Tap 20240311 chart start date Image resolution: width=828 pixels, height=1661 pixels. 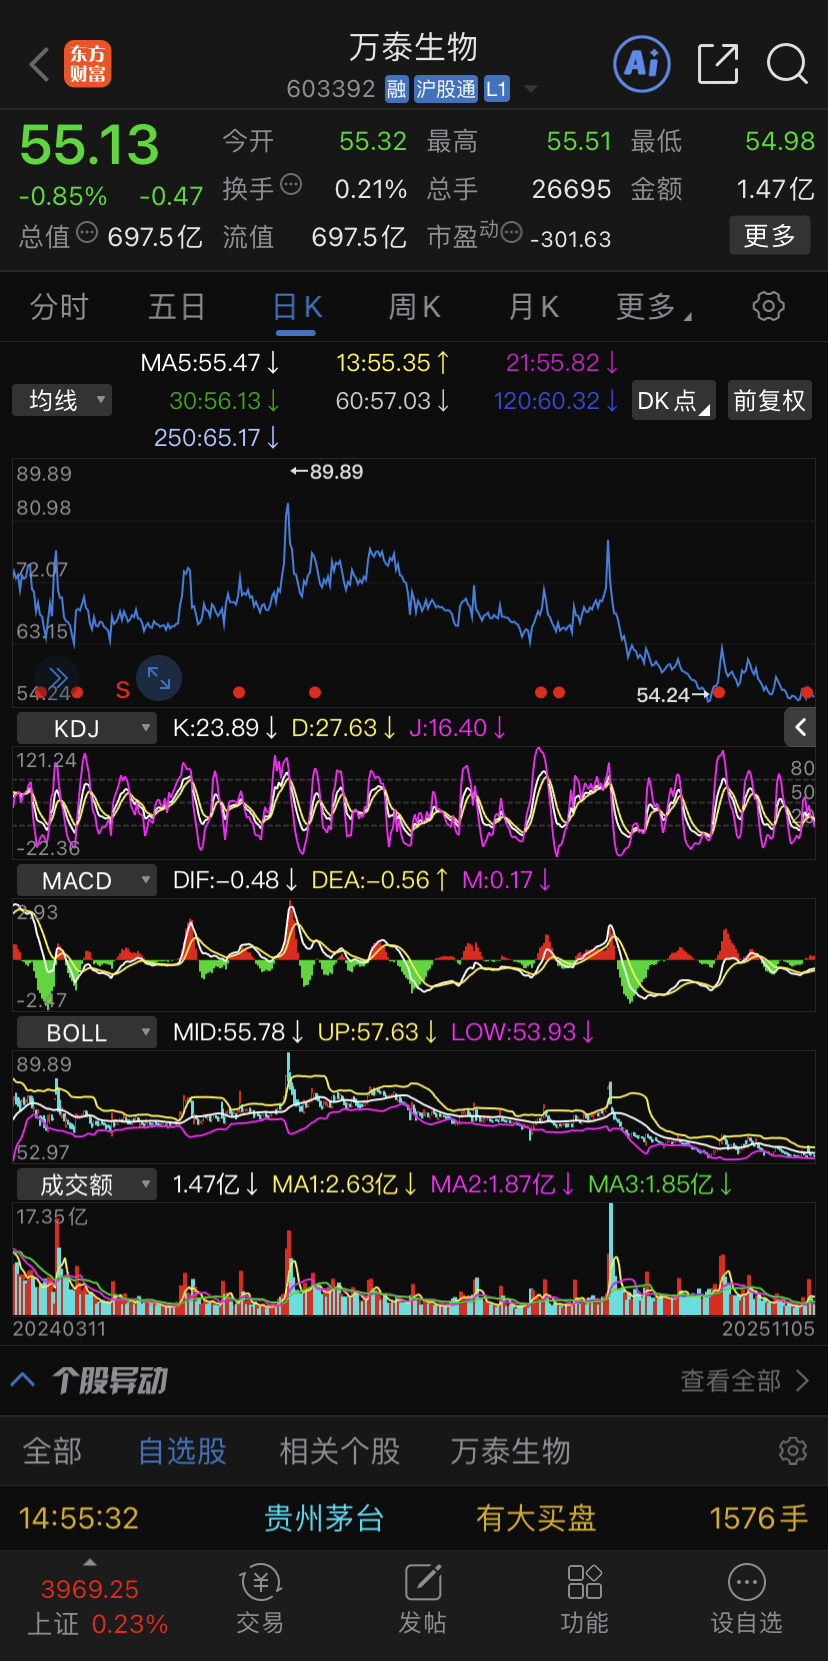coord(59,1329)
